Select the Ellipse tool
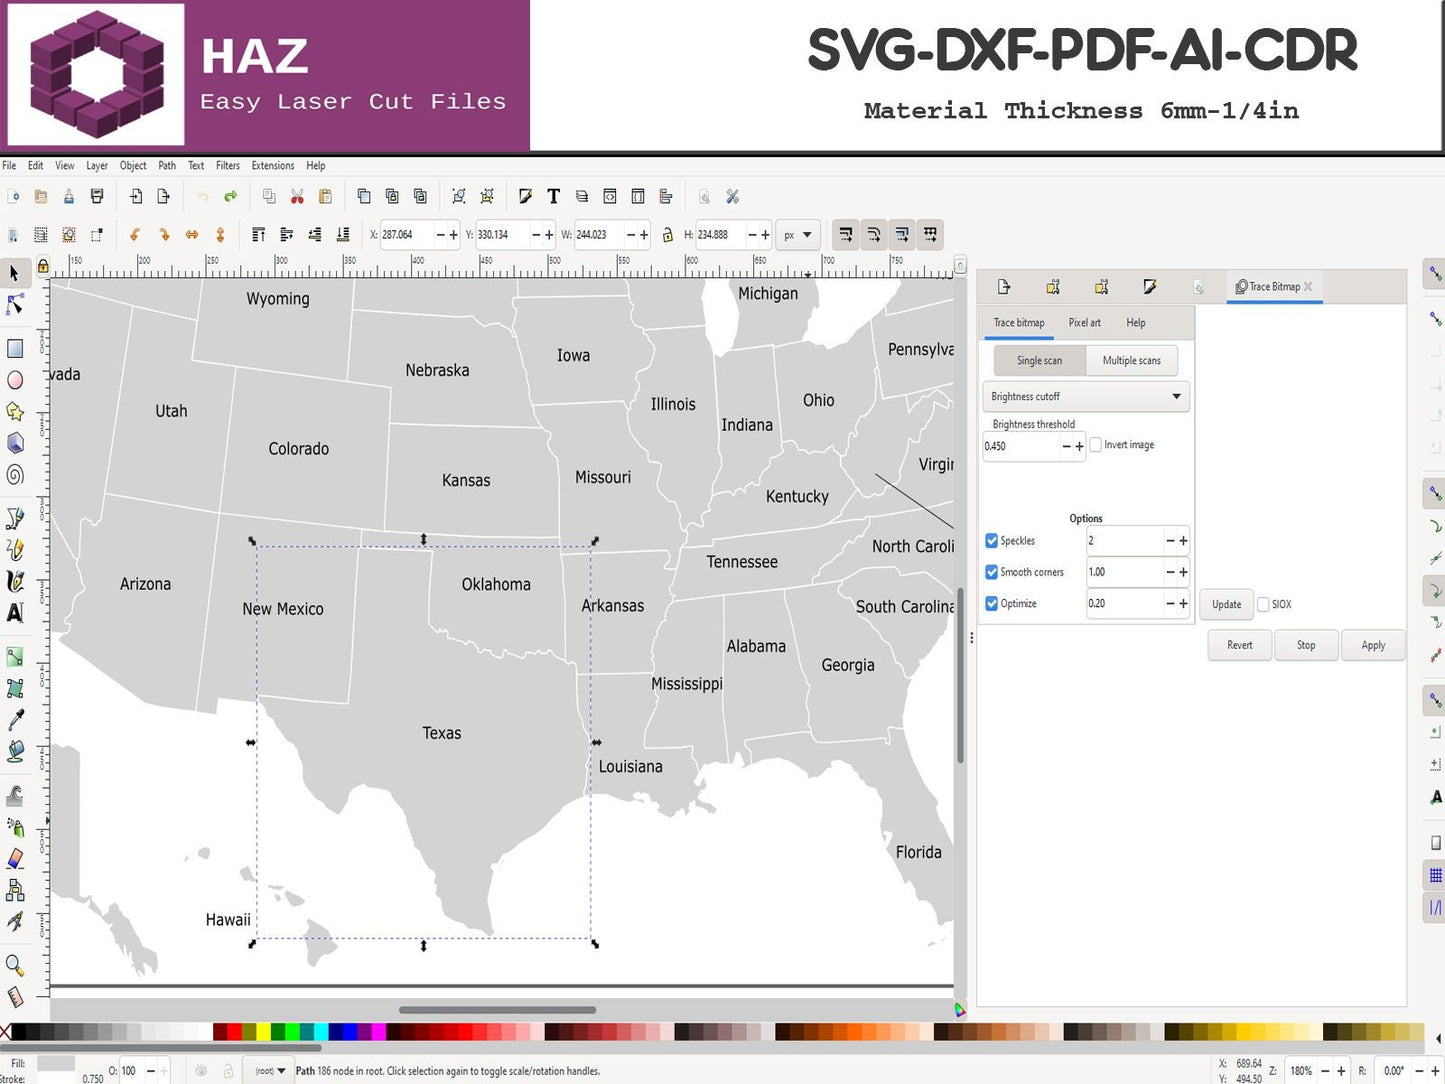This screenshot has width=1445, height=1084. pyautogui.click(x=15, y=380)
